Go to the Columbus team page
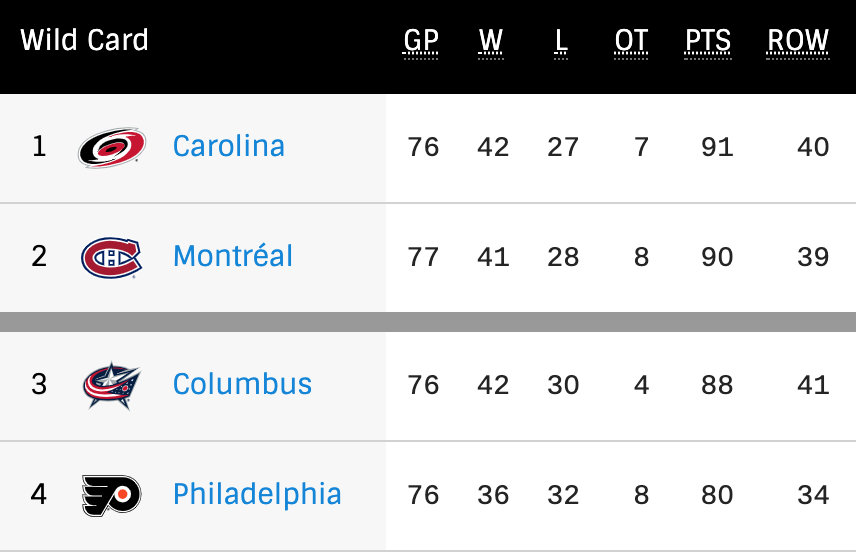 point(242,384)
